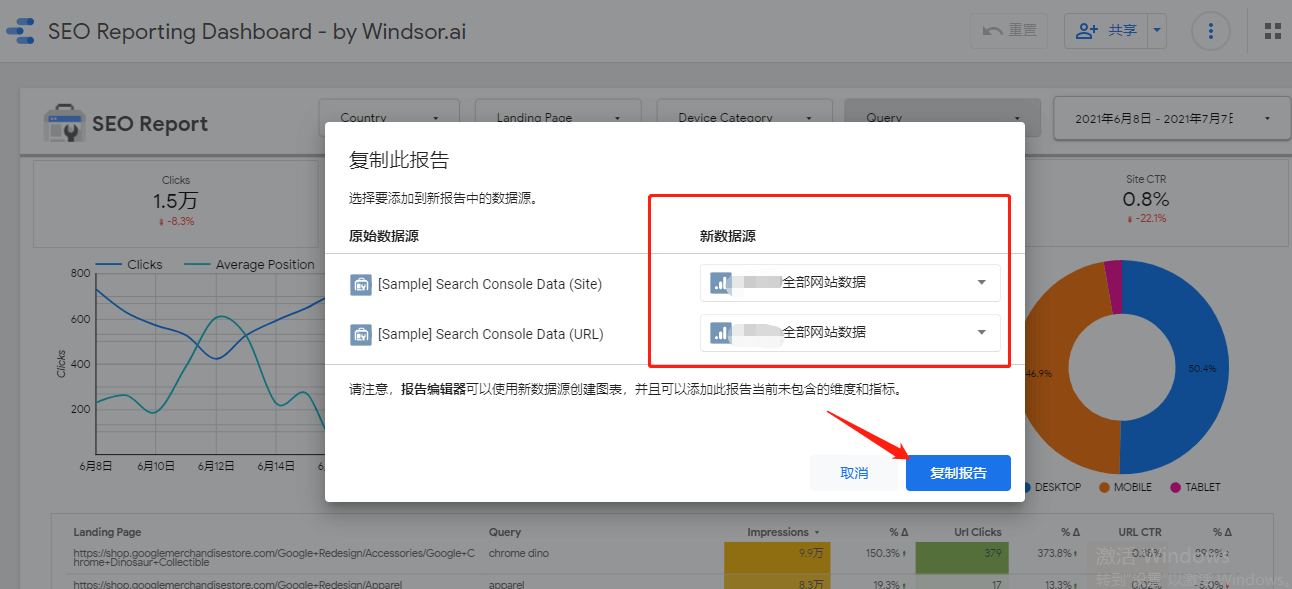
Task: Click Search Console Data (Site) source icon
Action: 361,284
